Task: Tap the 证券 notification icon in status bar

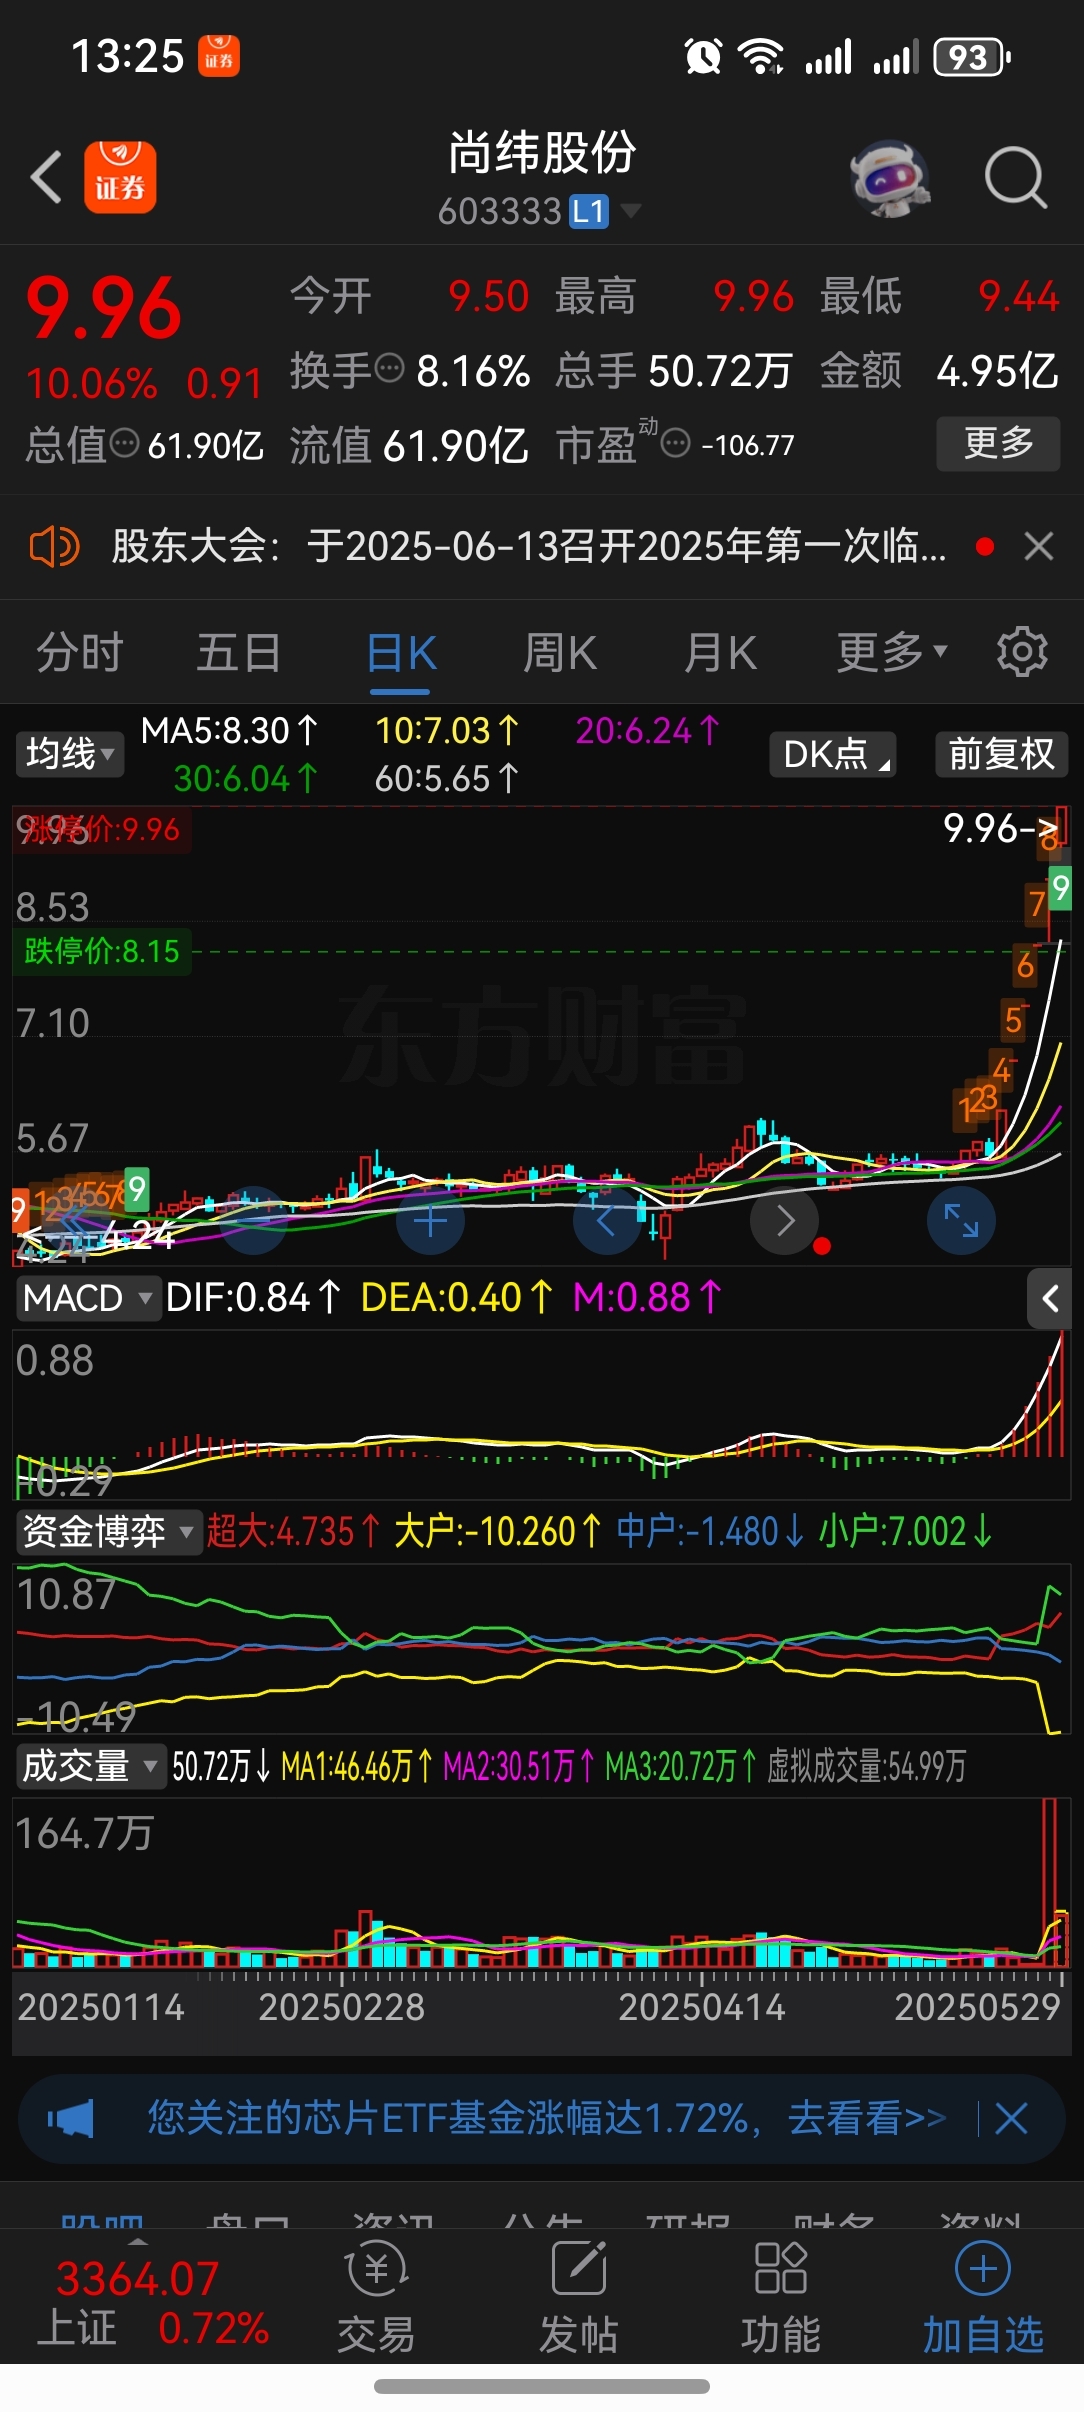Action: click(219, 56)
